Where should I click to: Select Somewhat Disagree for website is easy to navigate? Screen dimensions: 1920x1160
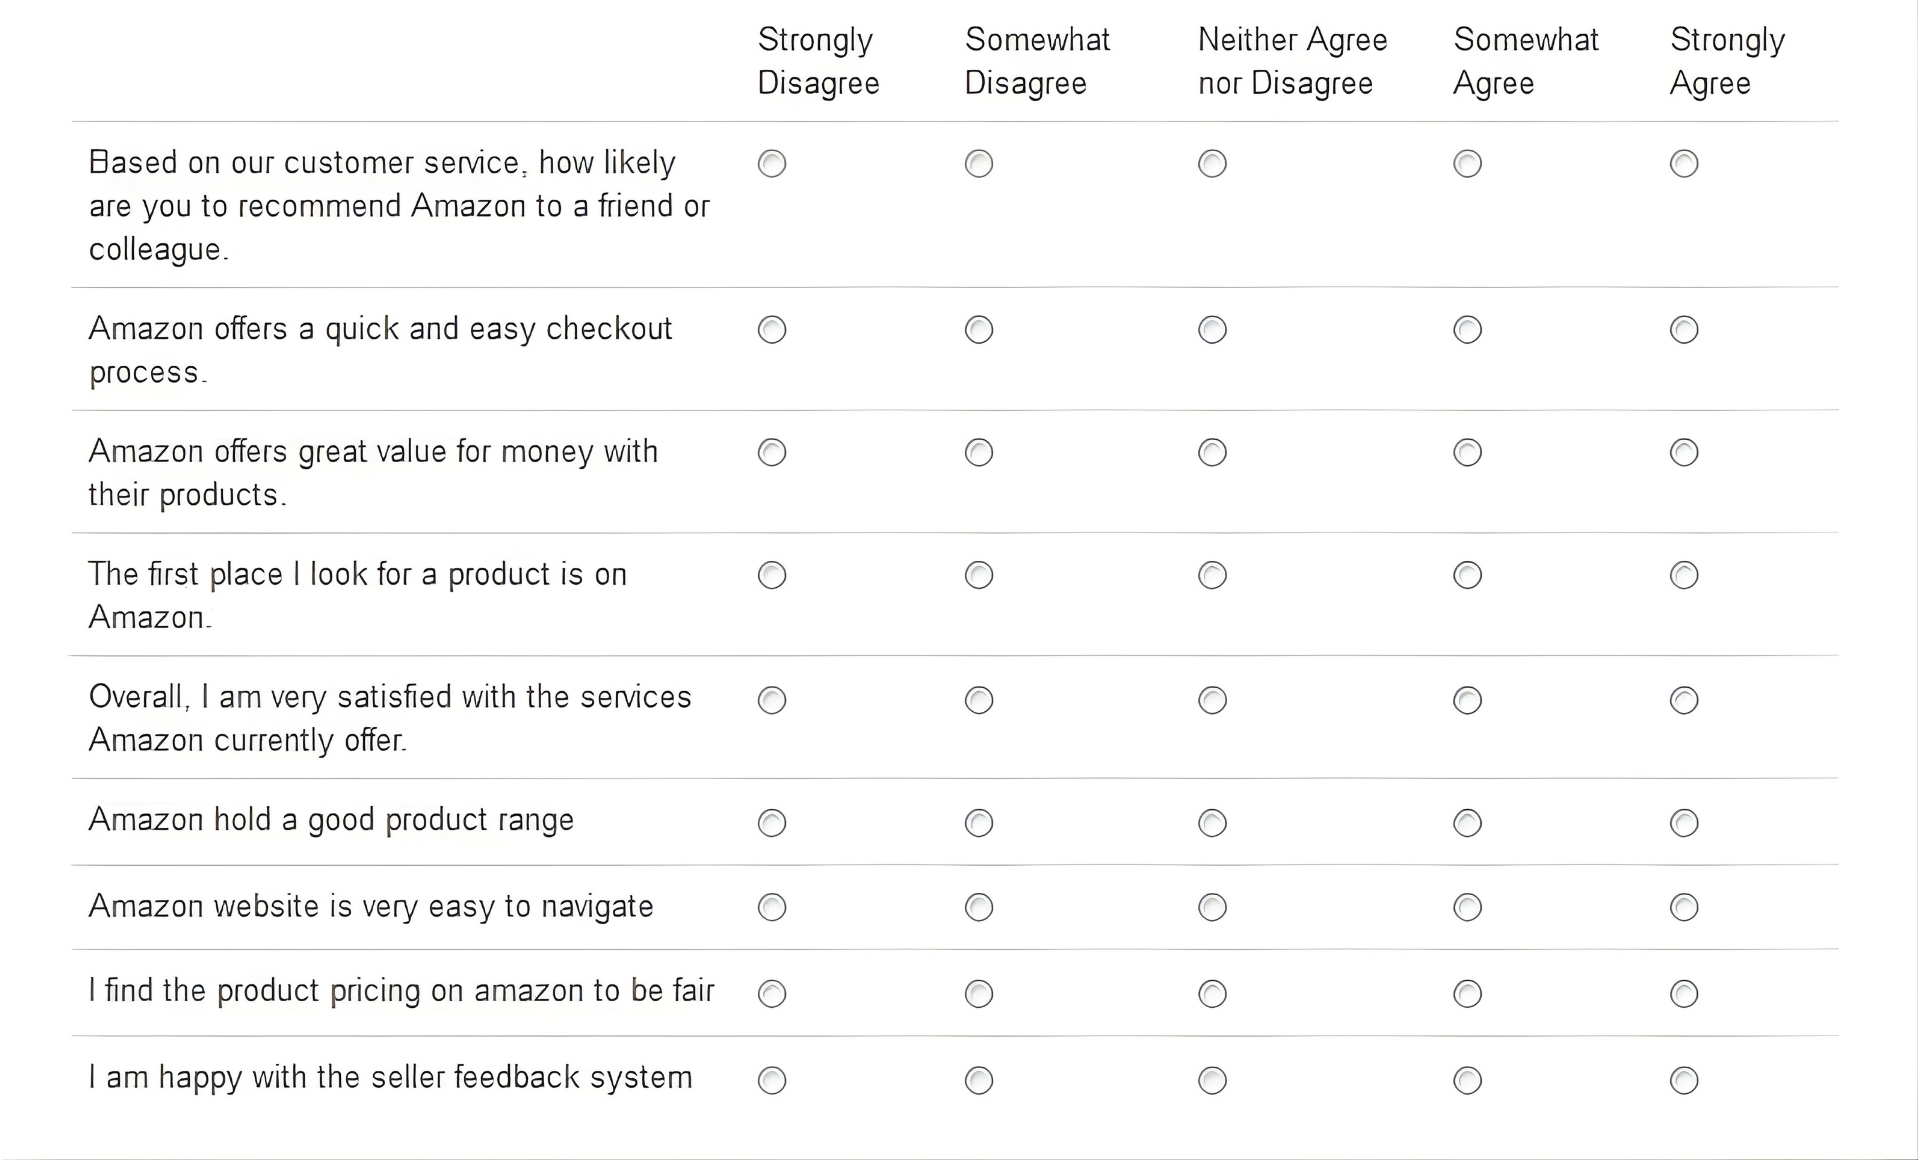(978, 907)
